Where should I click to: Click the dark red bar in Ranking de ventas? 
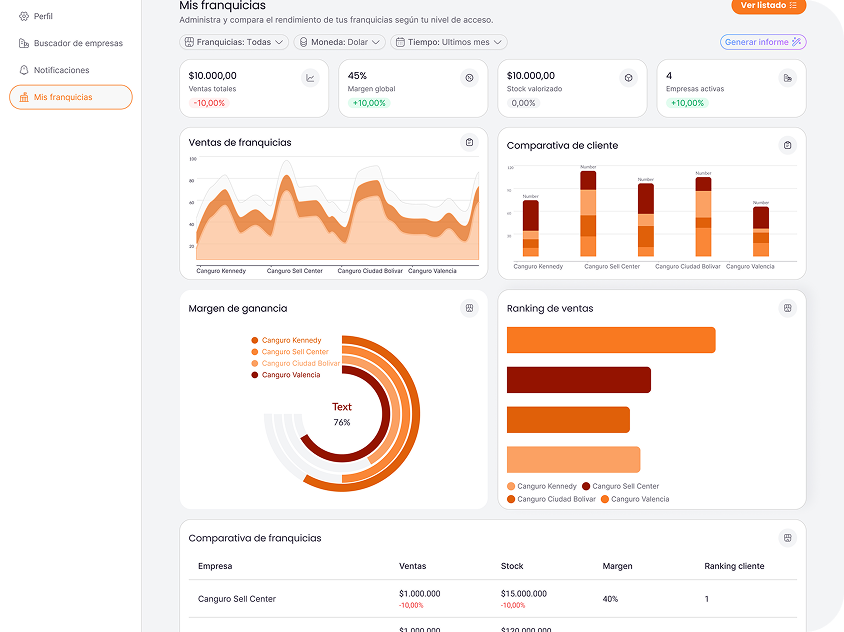coord(578,380)
